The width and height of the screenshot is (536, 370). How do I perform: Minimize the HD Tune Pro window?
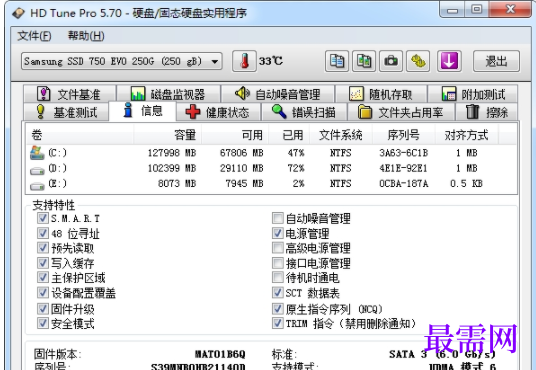click(452, 9)
